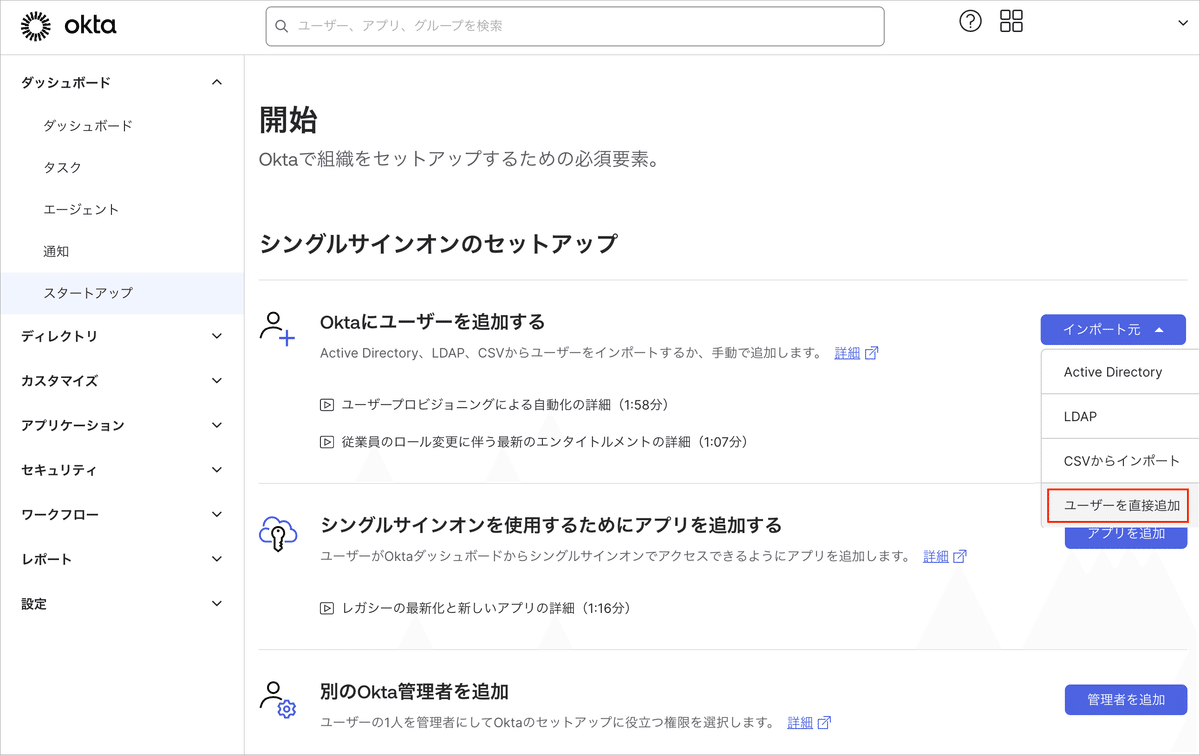Image resolution: width=1200 pixels, height=755 pixels.
Task: Expand the ワークフロー sidebar section
Action: click(122, 514)
